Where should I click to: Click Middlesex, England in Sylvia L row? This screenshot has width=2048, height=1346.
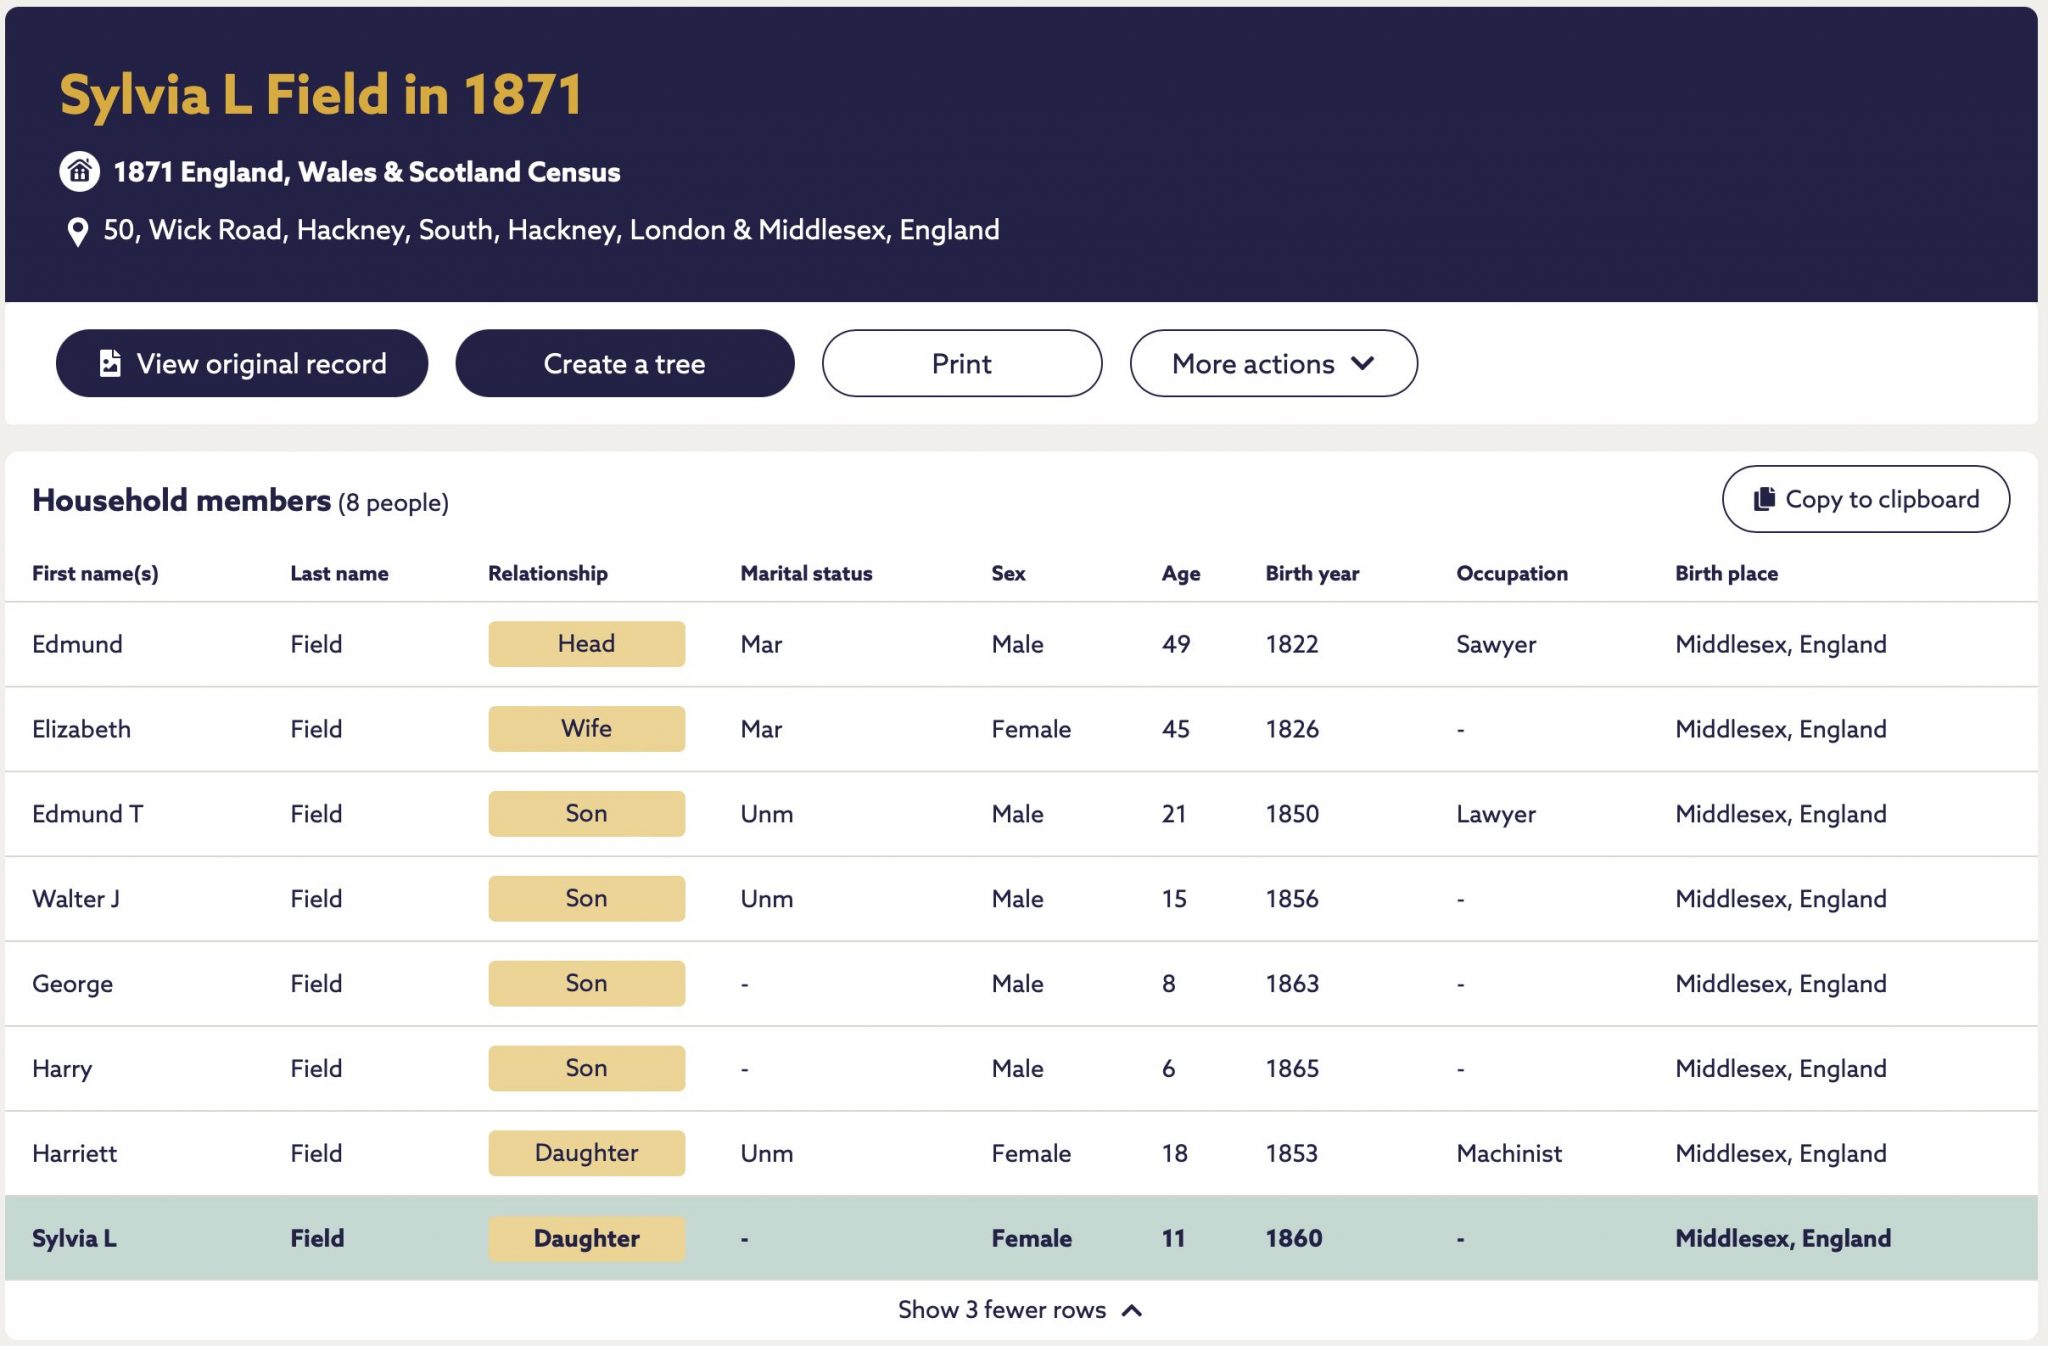(x=1783, y=1238)
